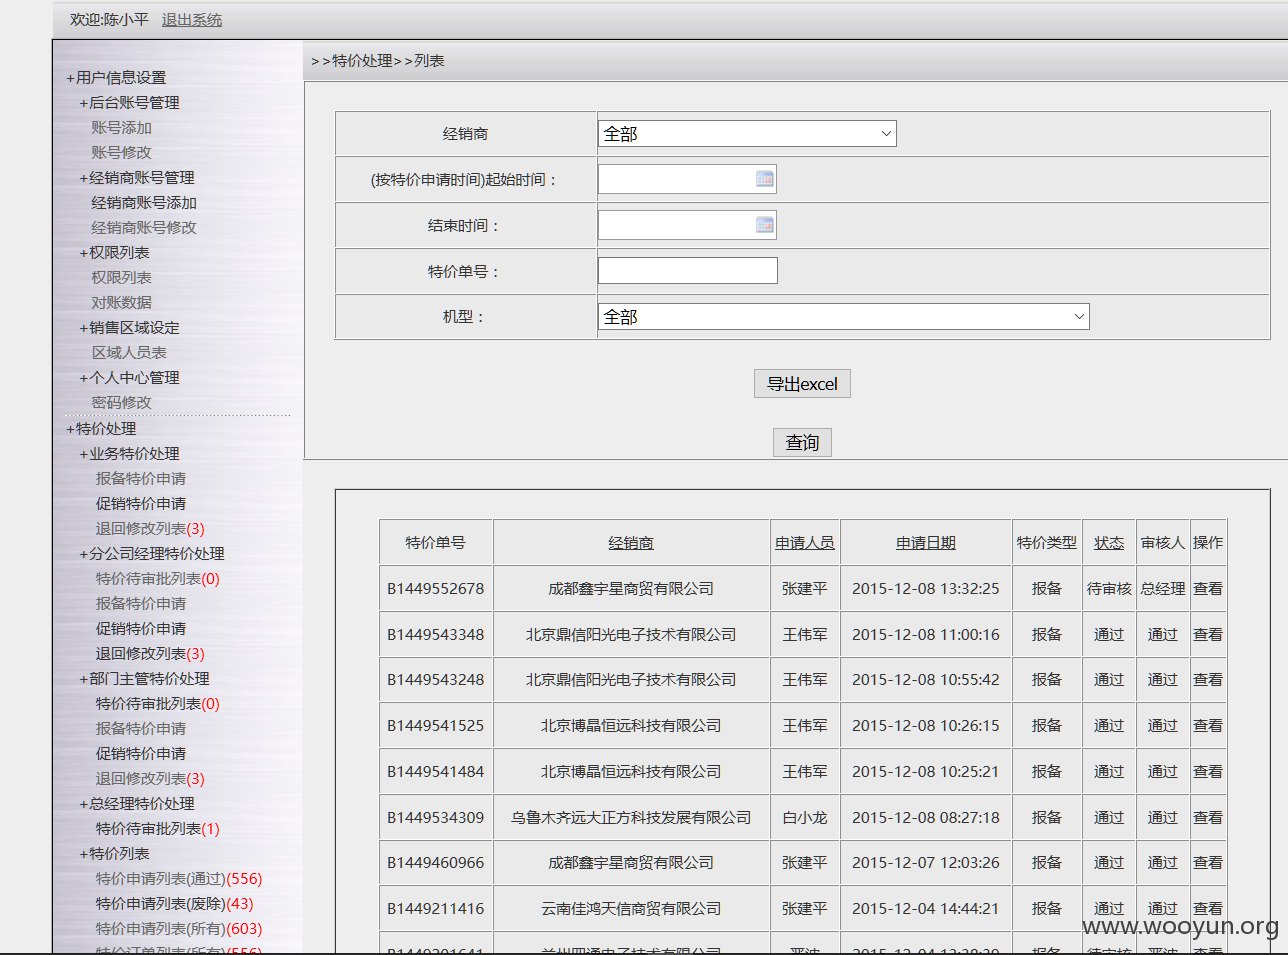This screenshot has width=1288, height=955.
Task: Click 查看 for order B1449543348
Action: [1208, 635]
